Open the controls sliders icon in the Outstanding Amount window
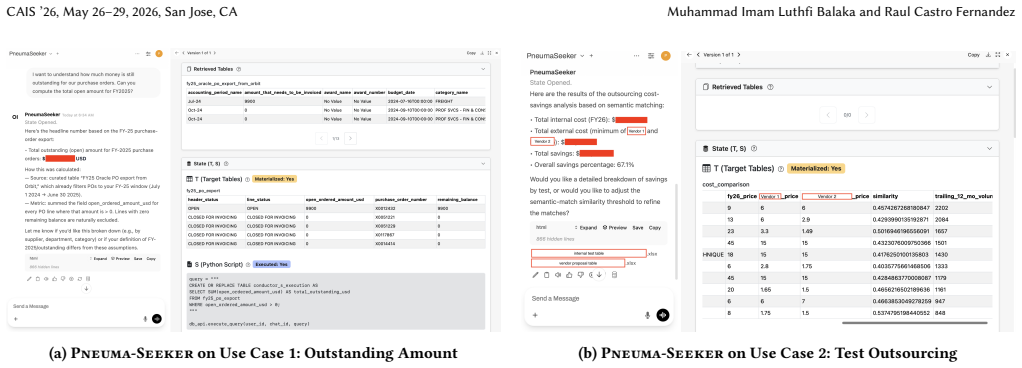This screenshot has height=368, width=1022. (x=148, y=53)
